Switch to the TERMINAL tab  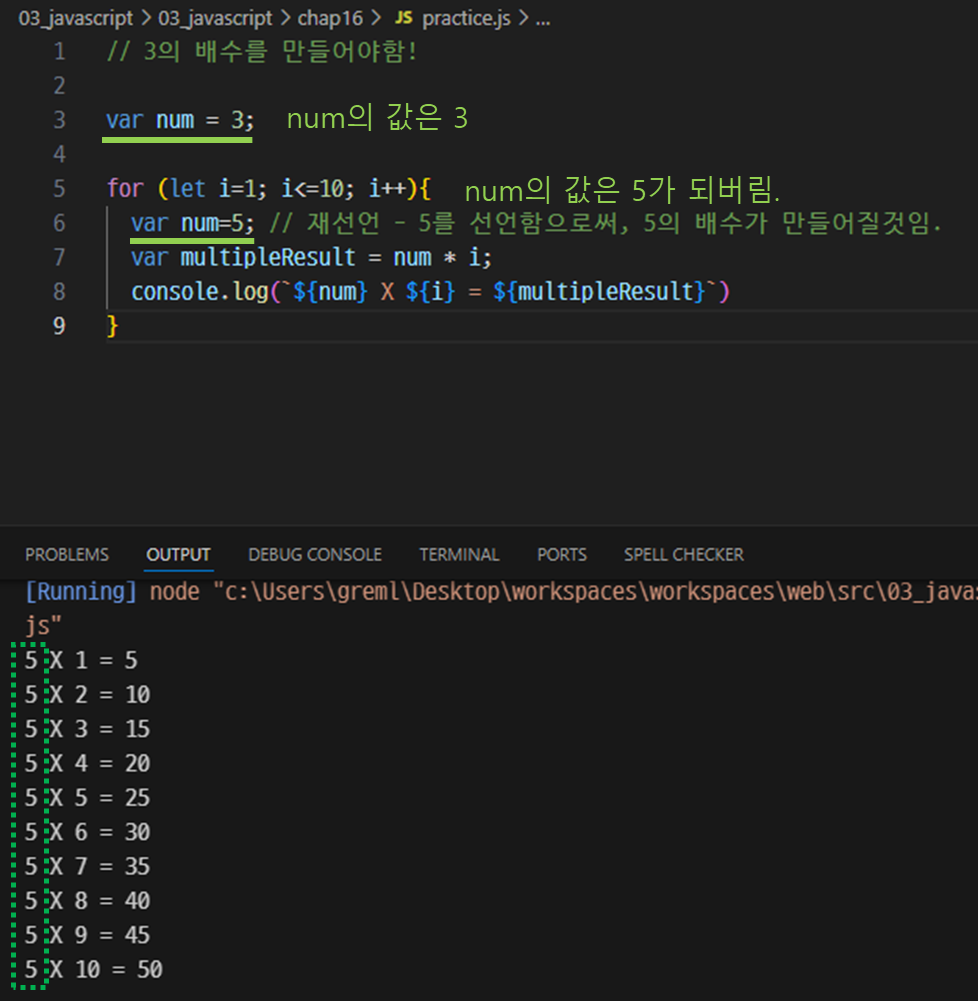click(x=459, y=554)
